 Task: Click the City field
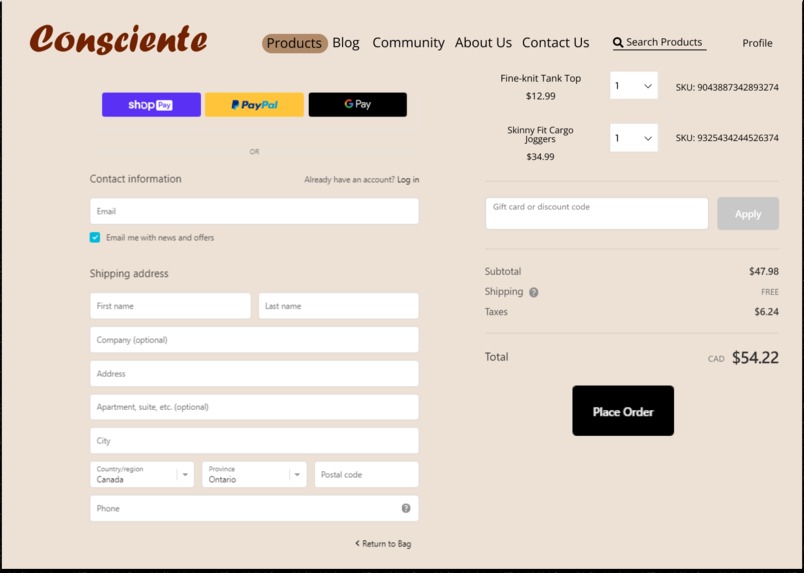pos(254,441)
